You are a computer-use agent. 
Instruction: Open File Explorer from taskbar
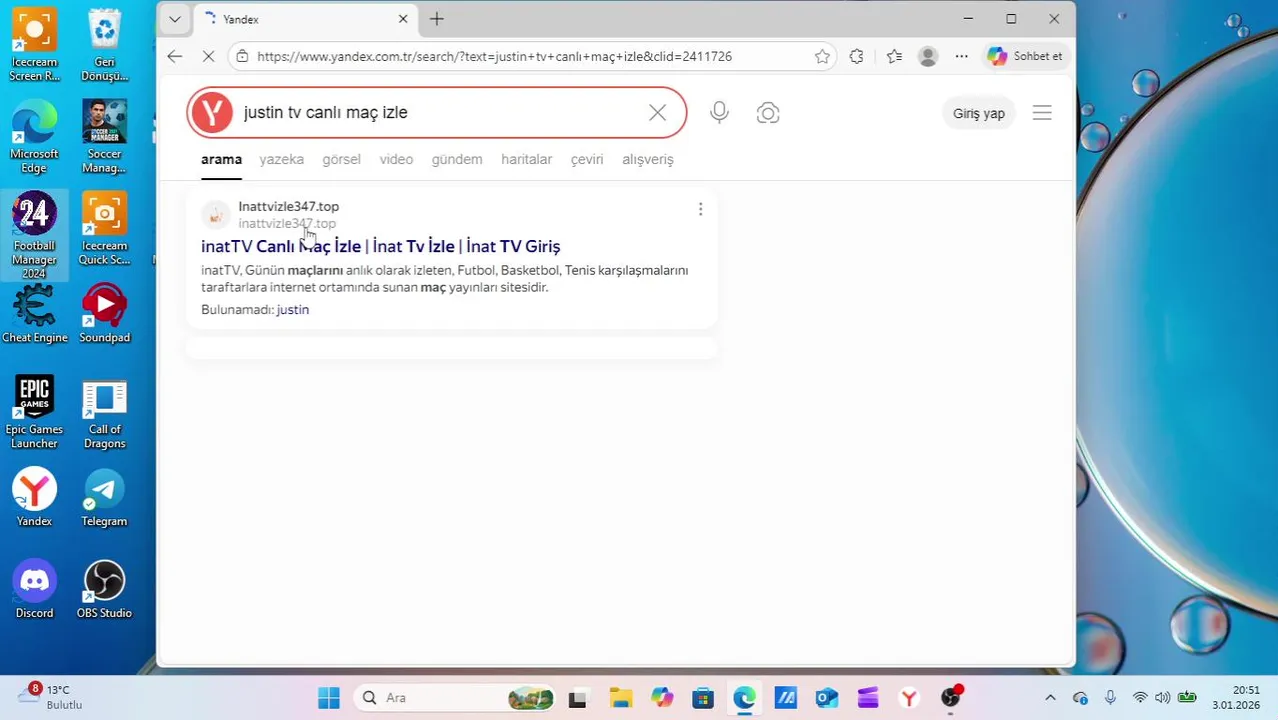620,698
